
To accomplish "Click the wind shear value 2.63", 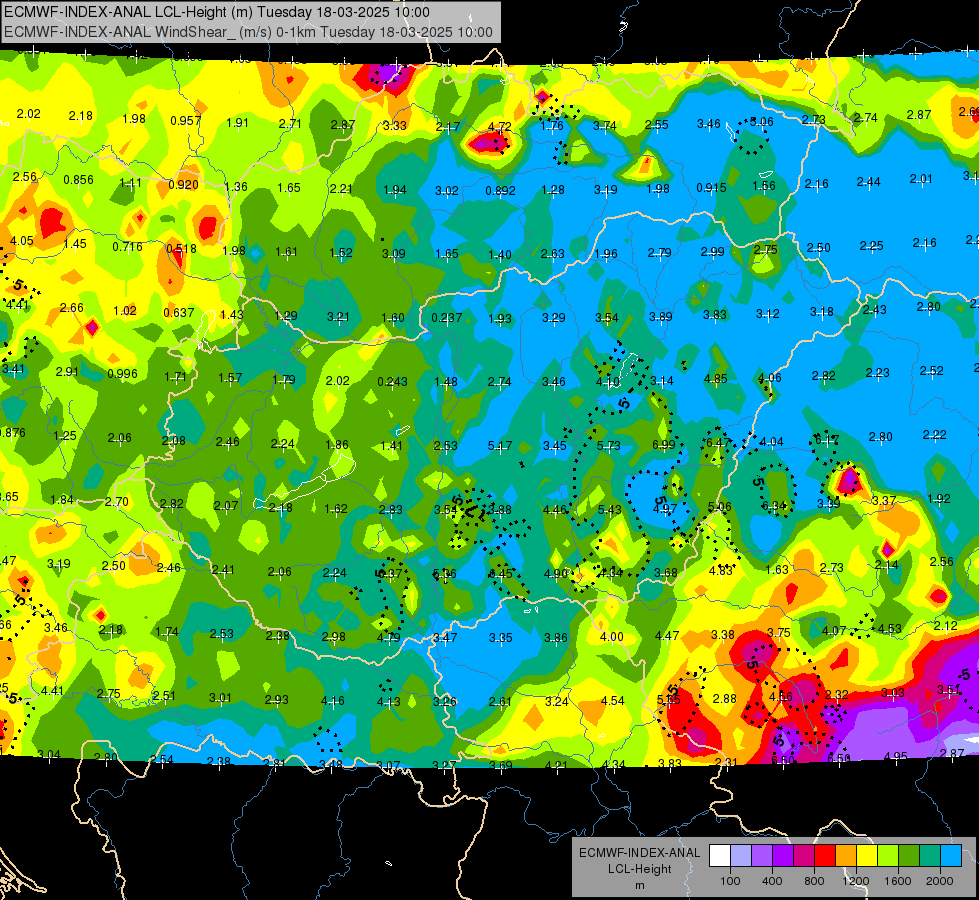I will click(553, 254).
